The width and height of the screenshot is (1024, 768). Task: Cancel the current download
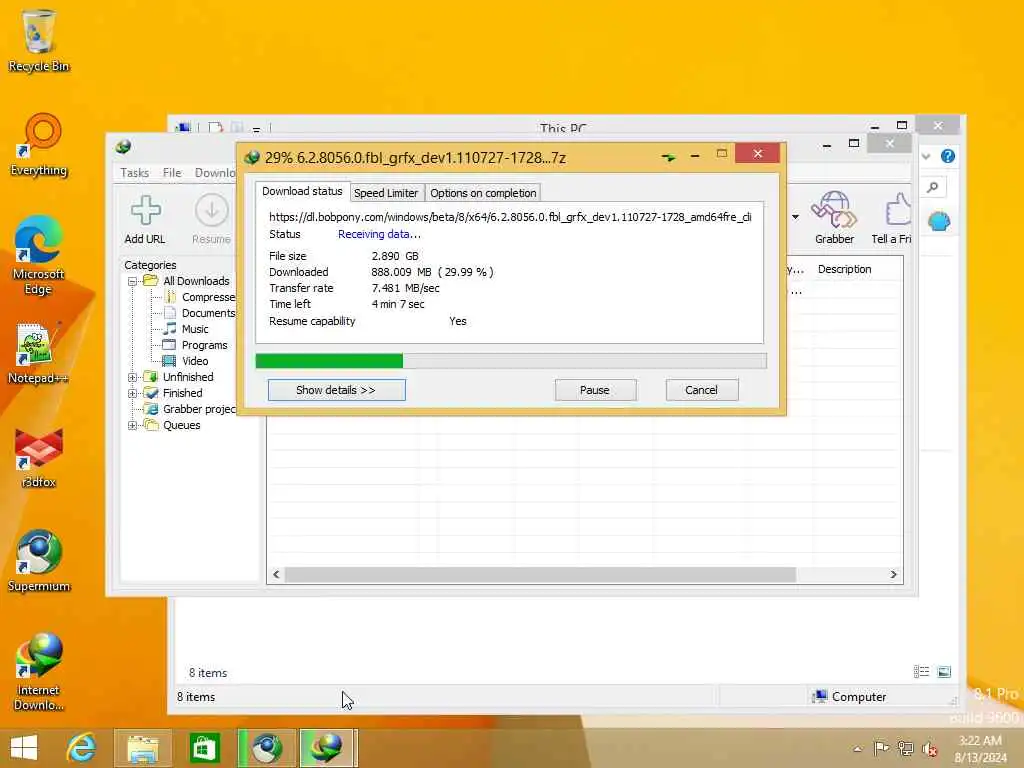[x=701, y=390]
